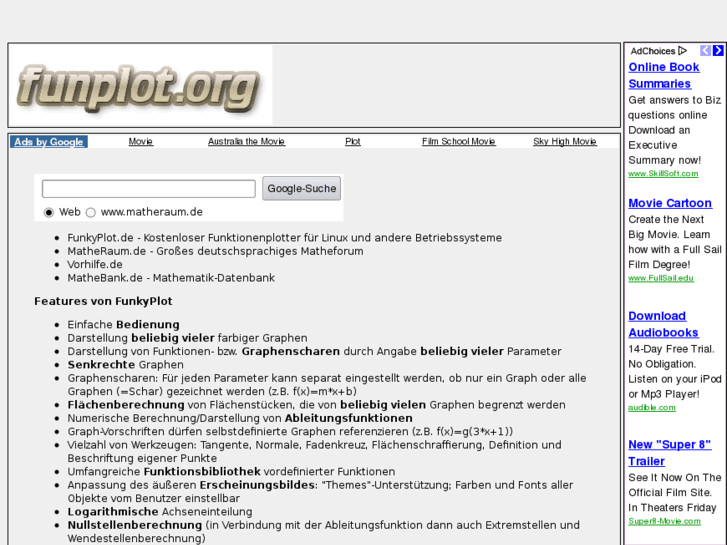The image size is (727, 545).
Task: Click the Create the Next ad text
Action: pos(666,219)
